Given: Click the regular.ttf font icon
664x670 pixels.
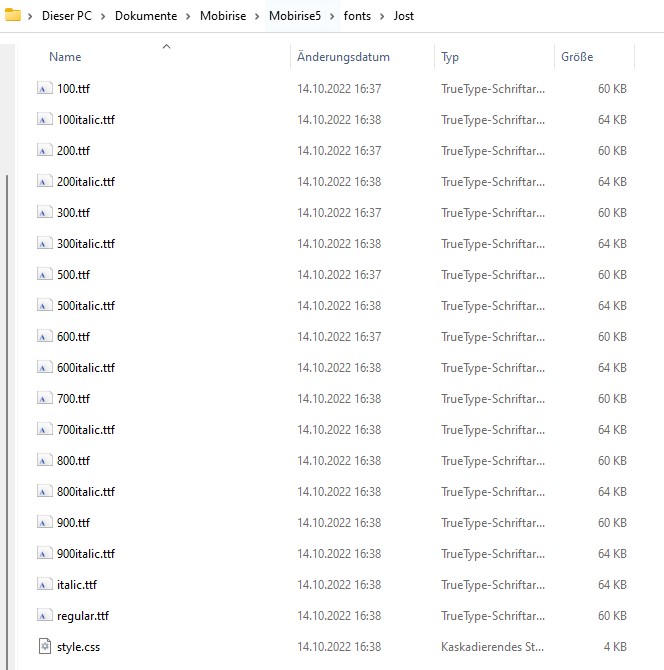Looking at the screenshot, I should pyautogui.click(x=44, y=616).
